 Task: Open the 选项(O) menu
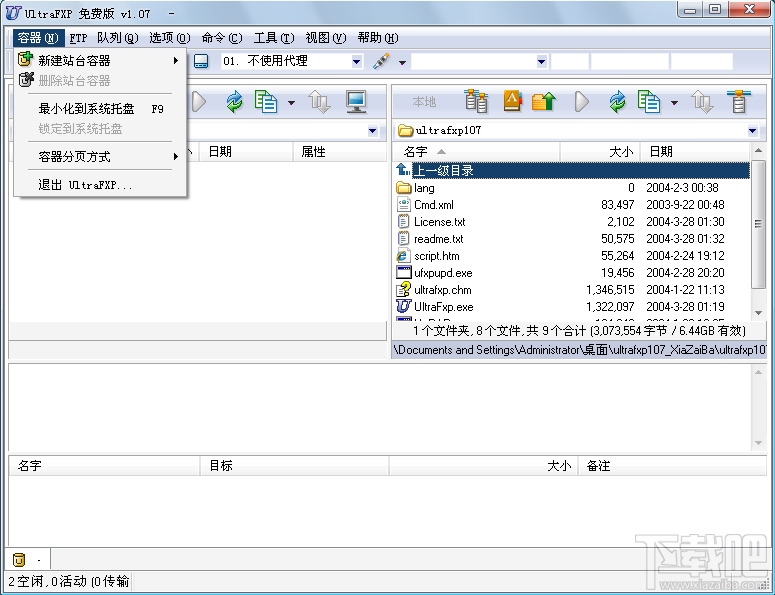(170, 38)
